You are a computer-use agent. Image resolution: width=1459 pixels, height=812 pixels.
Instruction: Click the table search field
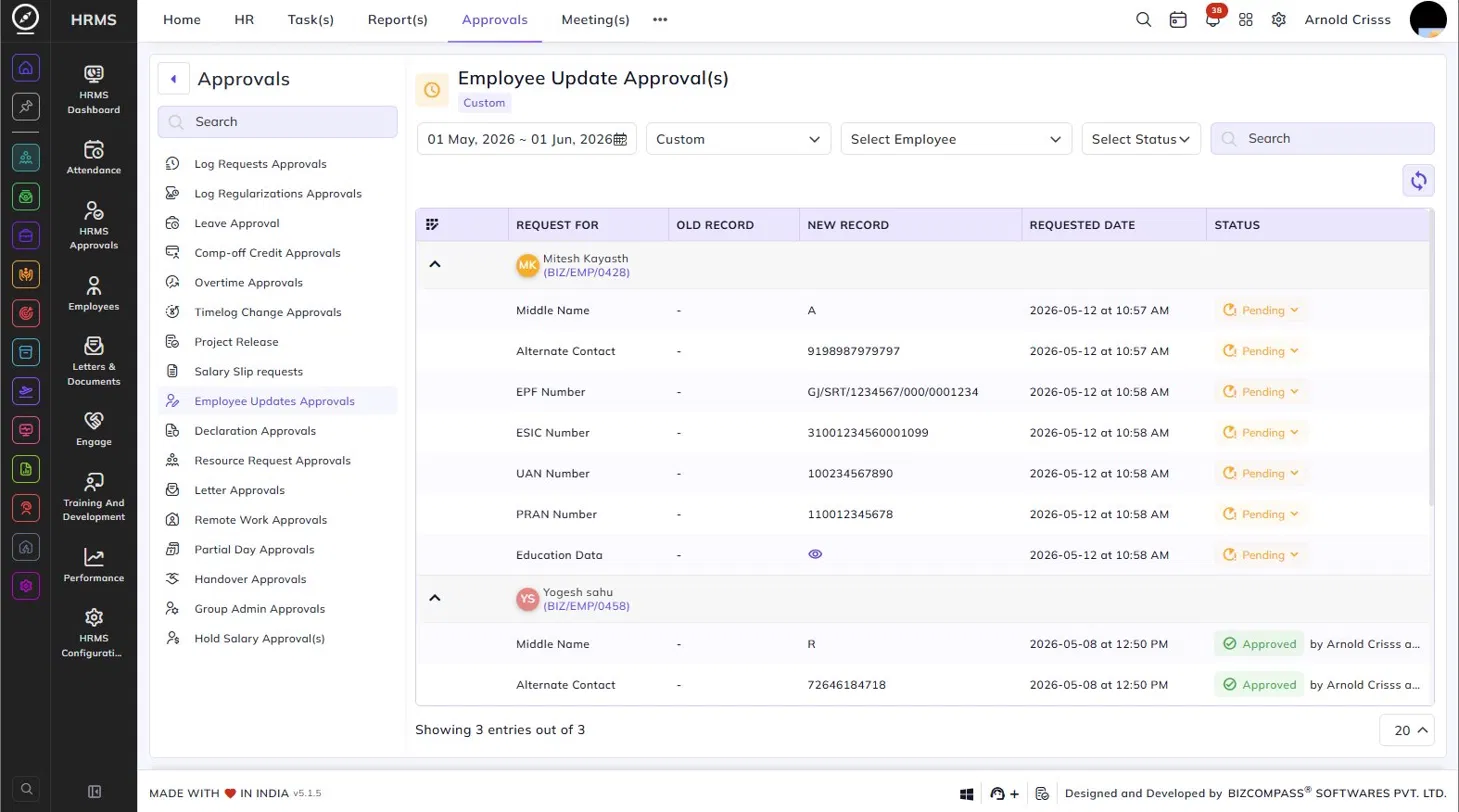pos(1322,139)
